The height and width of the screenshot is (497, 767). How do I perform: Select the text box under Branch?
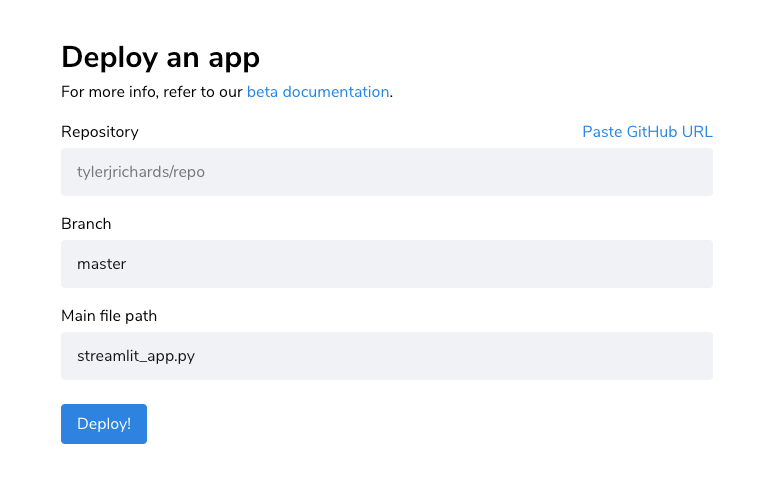386,264
